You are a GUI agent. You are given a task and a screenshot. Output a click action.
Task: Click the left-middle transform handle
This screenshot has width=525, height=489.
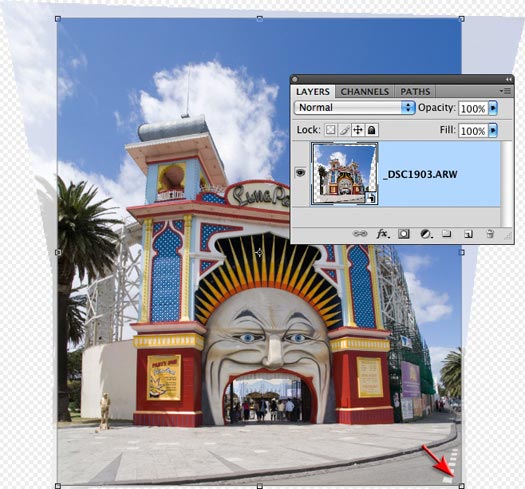pyautogui.click(x=58, y=252)
